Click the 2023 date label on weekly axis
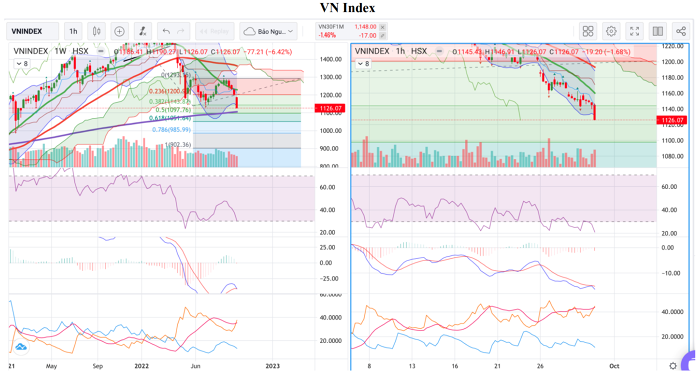This screenshot has height=377, width=700. pos(272,366)
